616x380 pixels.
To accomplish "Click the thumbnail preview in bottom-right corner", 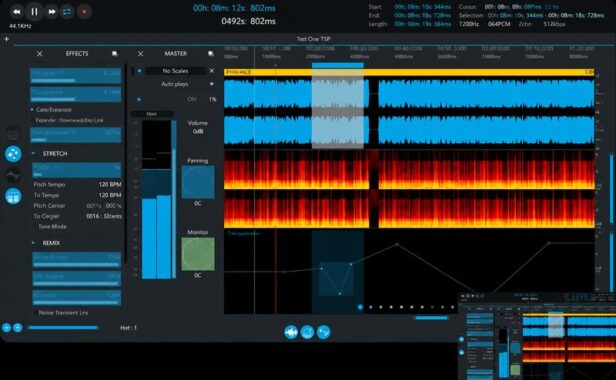I will pyautogui.click(x=537, y=336).
